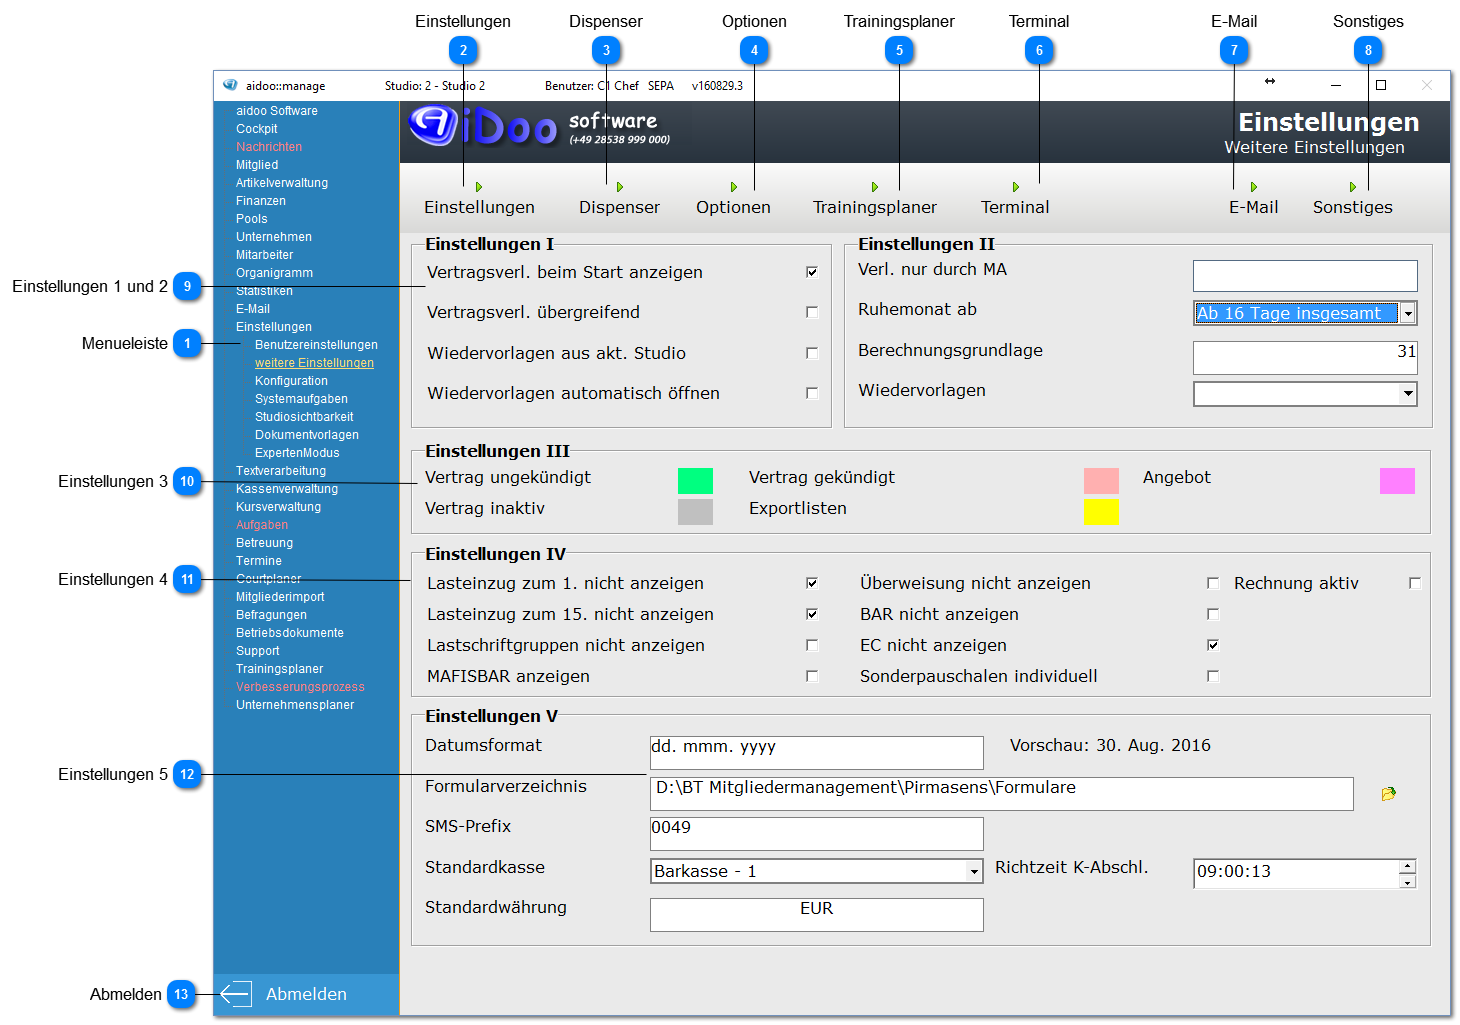1460x1025 pixels.
Task: Click the Datumsformat input field
Action: [817, 753]
